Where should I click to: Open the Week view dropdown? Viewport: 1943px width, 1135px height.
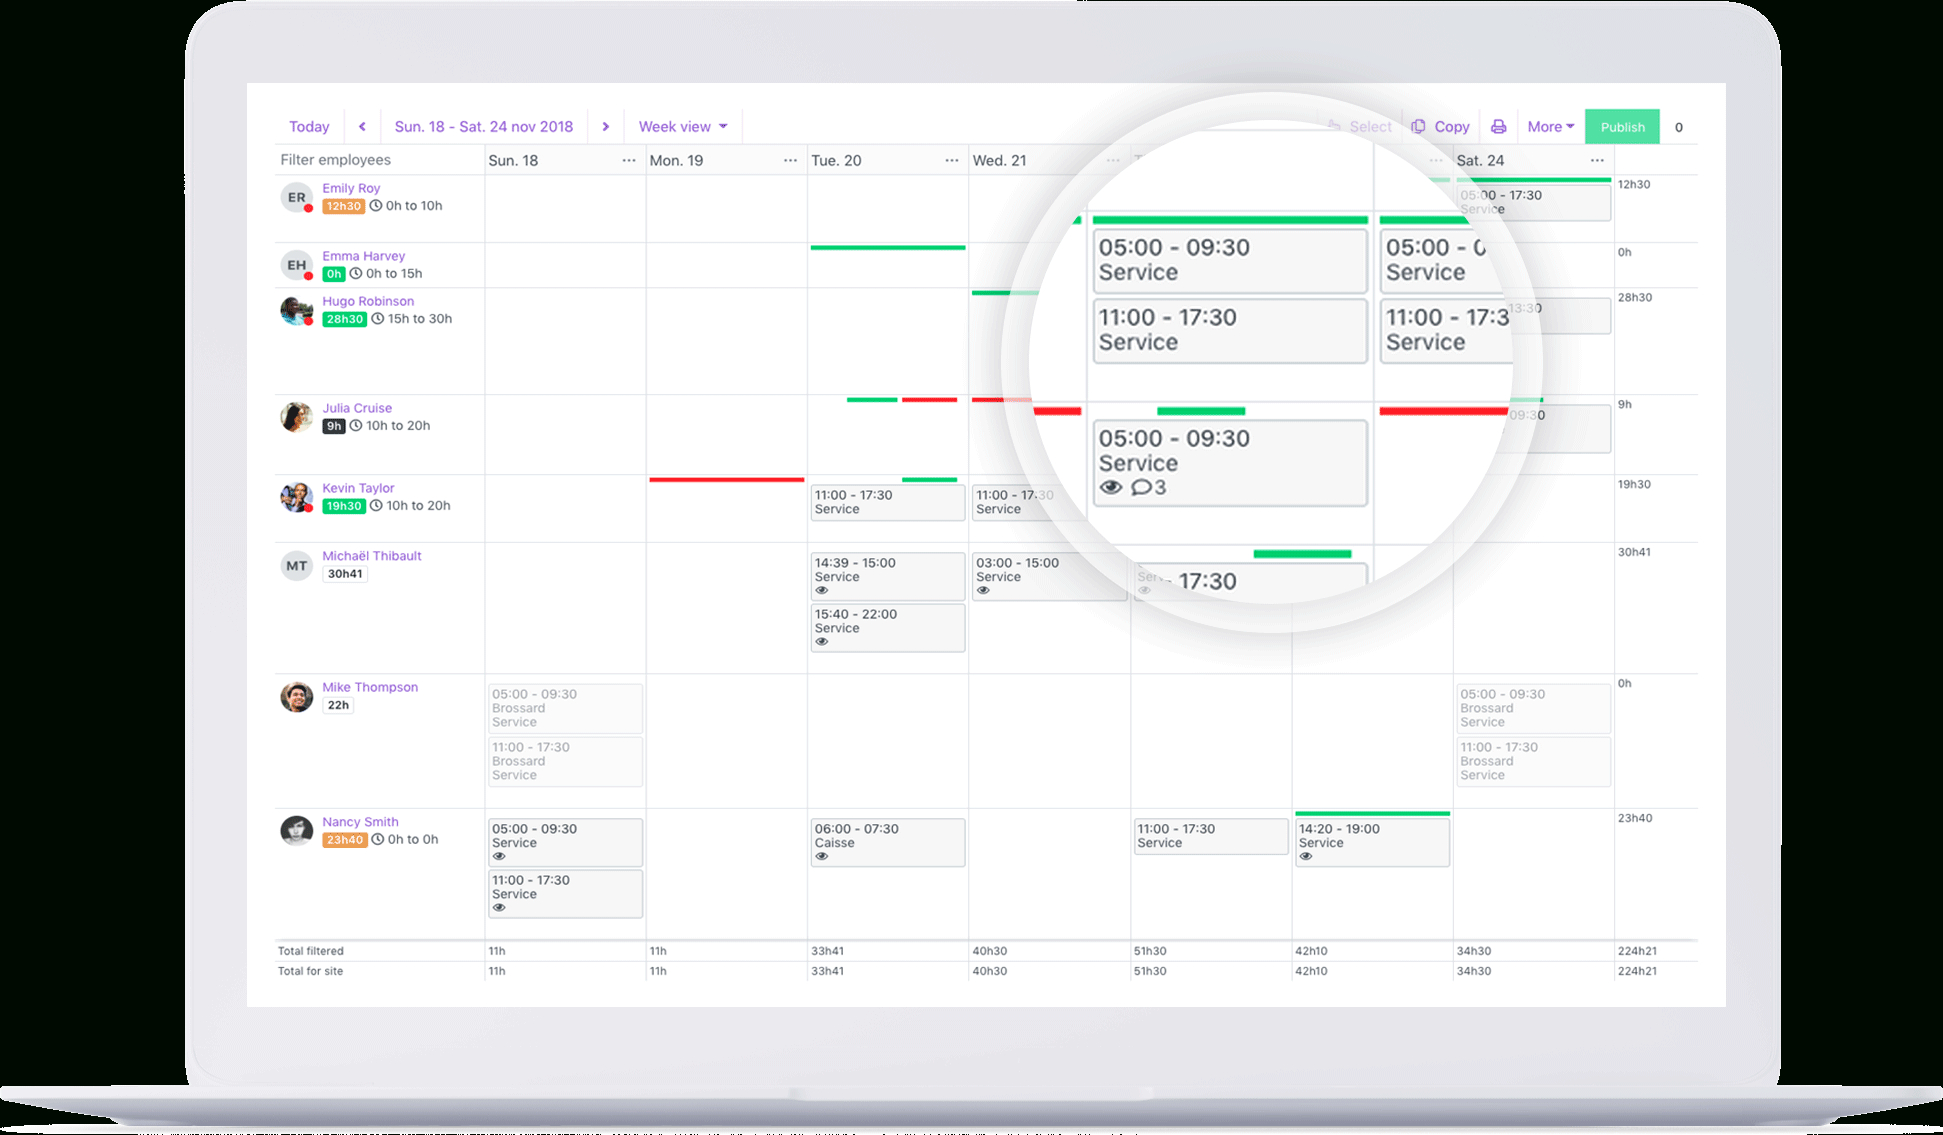coord(682,127)
